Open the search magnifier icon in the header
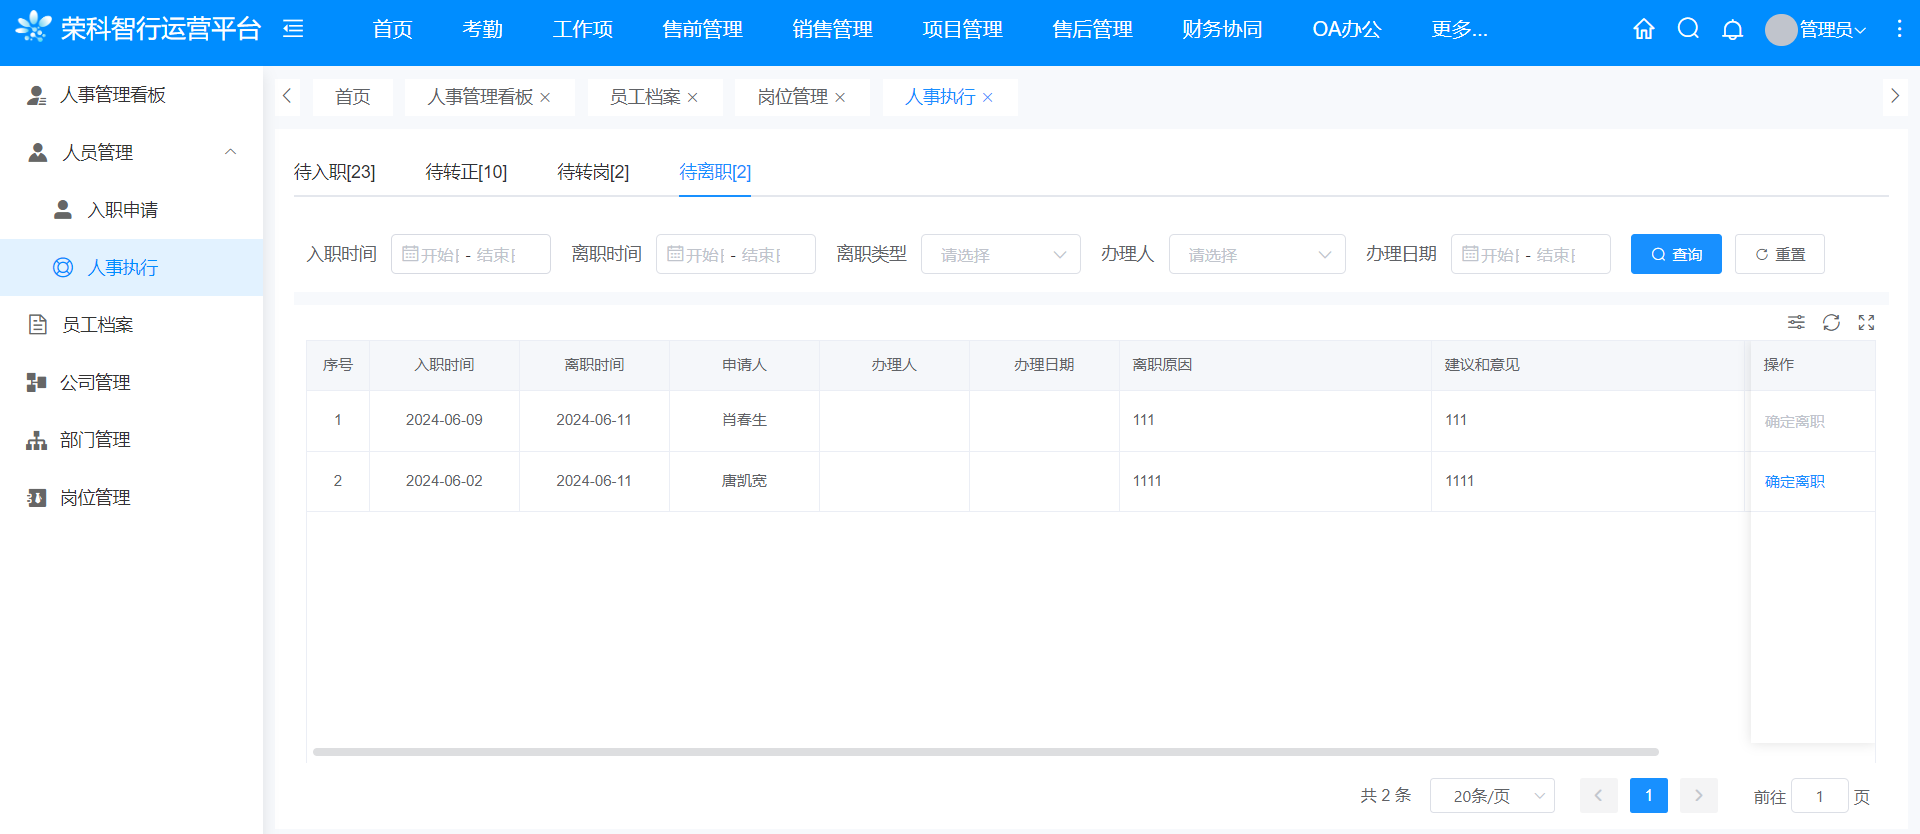 pos(1688,29)
